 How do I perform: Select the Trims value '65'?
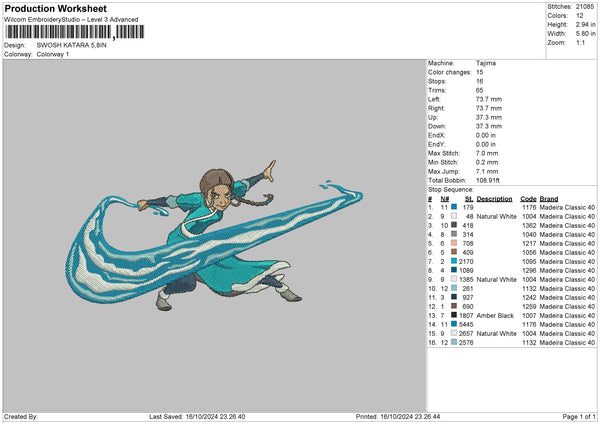(x=480, y=90)
